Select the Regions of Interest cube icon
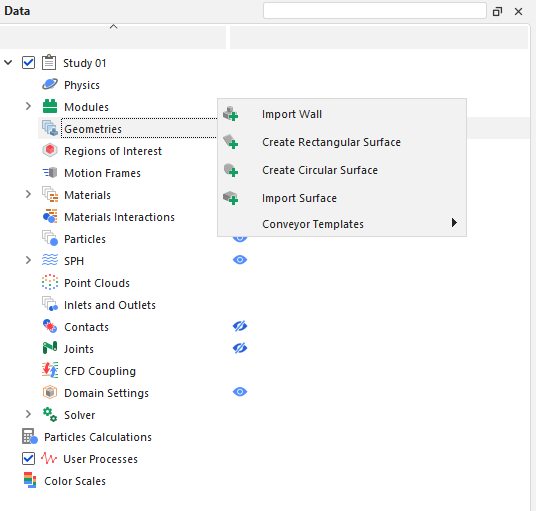This screenshot has width=536, height=511. click(x=50, y=150)
